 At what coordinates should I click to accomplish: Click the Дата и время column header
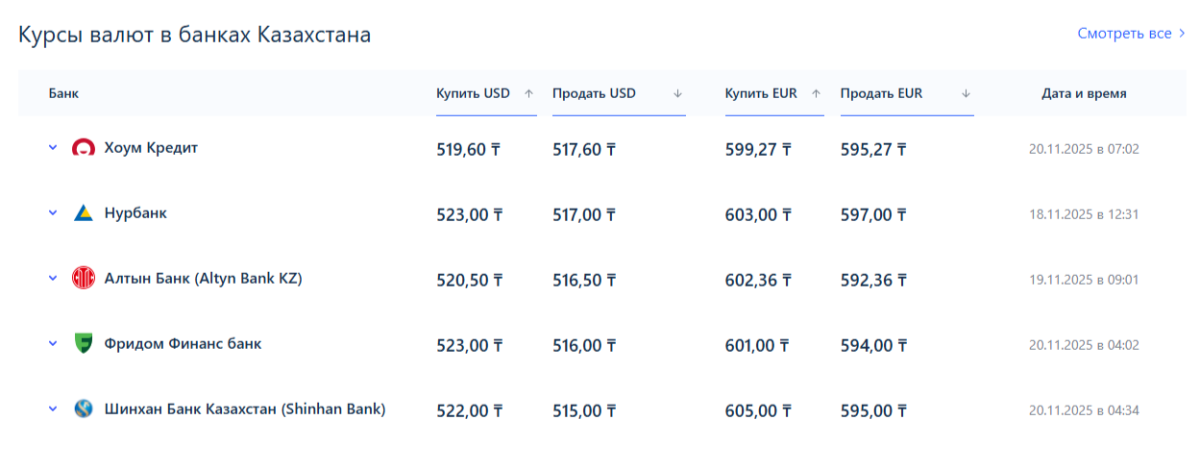coord(1084,94)
